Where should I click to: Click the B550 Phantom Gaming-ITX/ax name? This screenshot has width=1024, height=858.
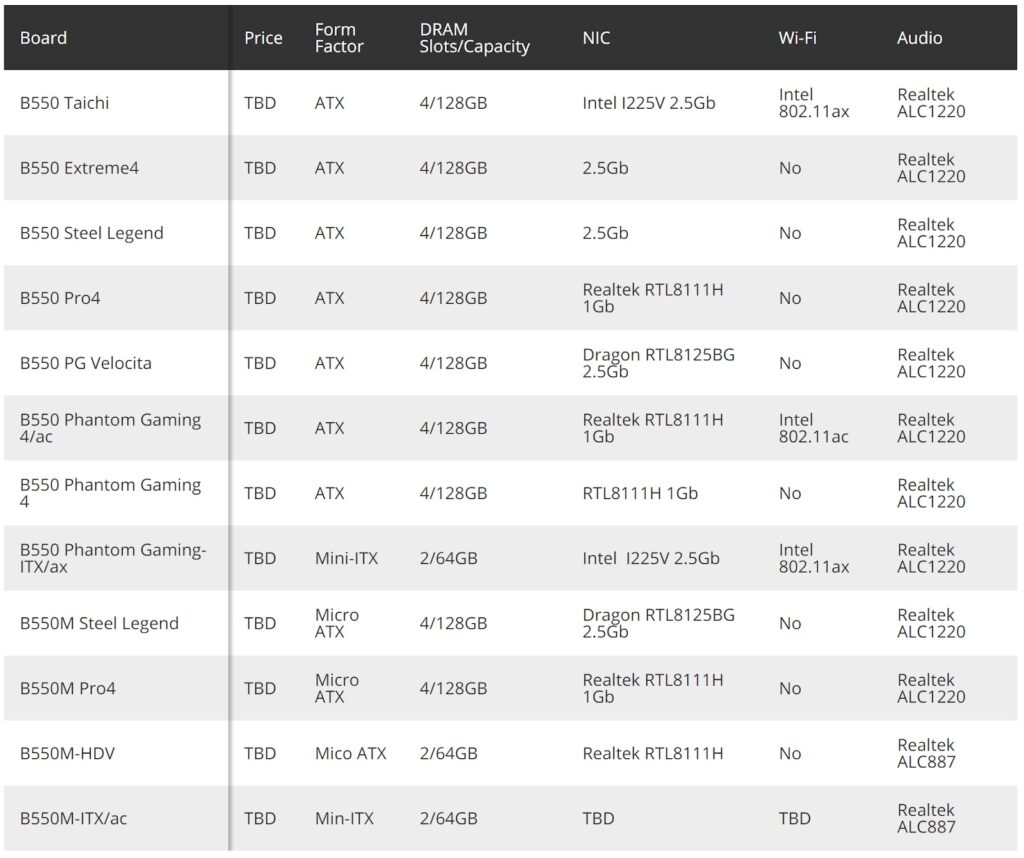pyautogui.click(x=112, y=558)
